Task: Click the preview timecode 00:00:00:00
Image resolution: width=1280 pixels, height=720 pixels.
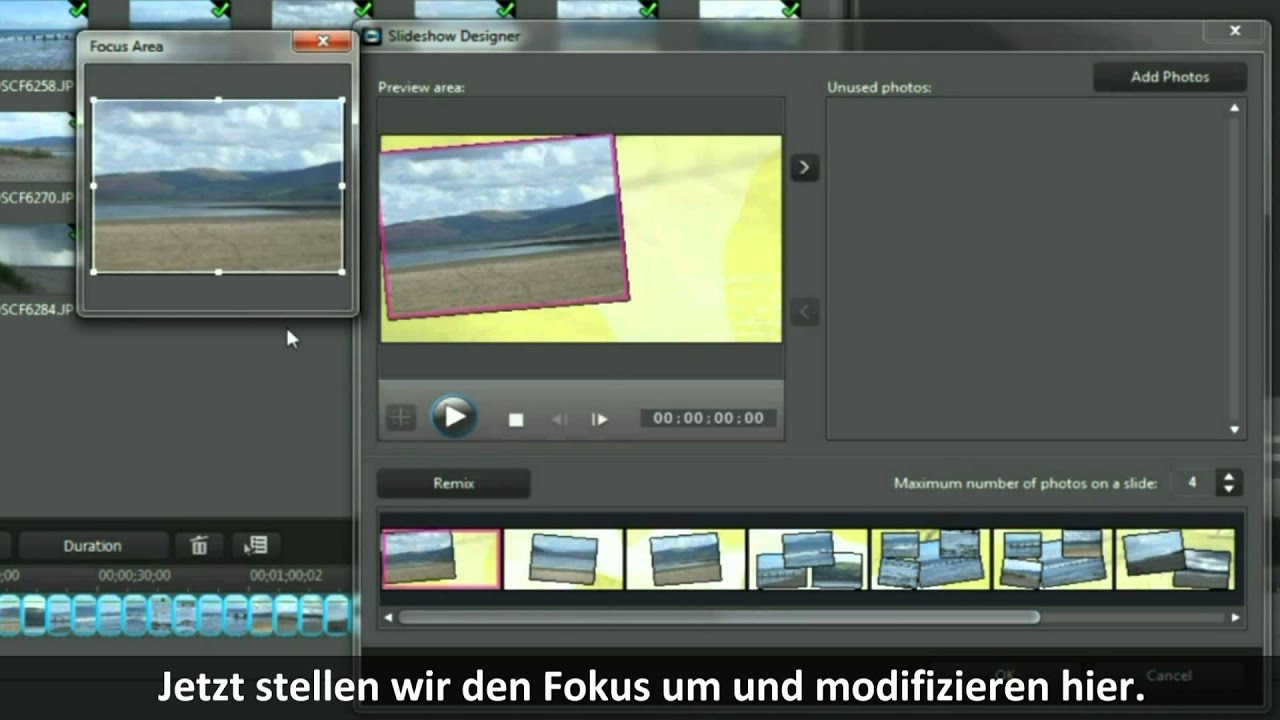Action: 708,418
